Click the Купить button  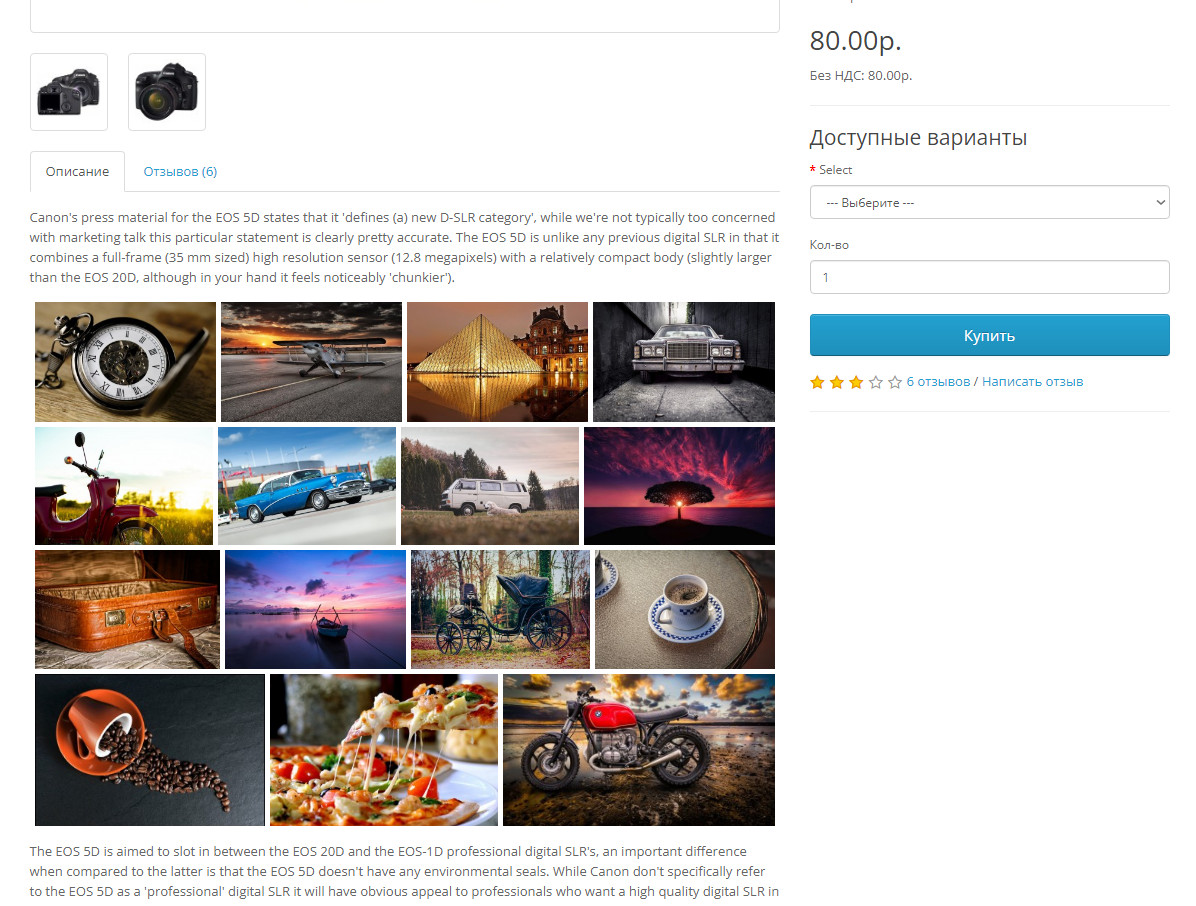coord(989,336)
